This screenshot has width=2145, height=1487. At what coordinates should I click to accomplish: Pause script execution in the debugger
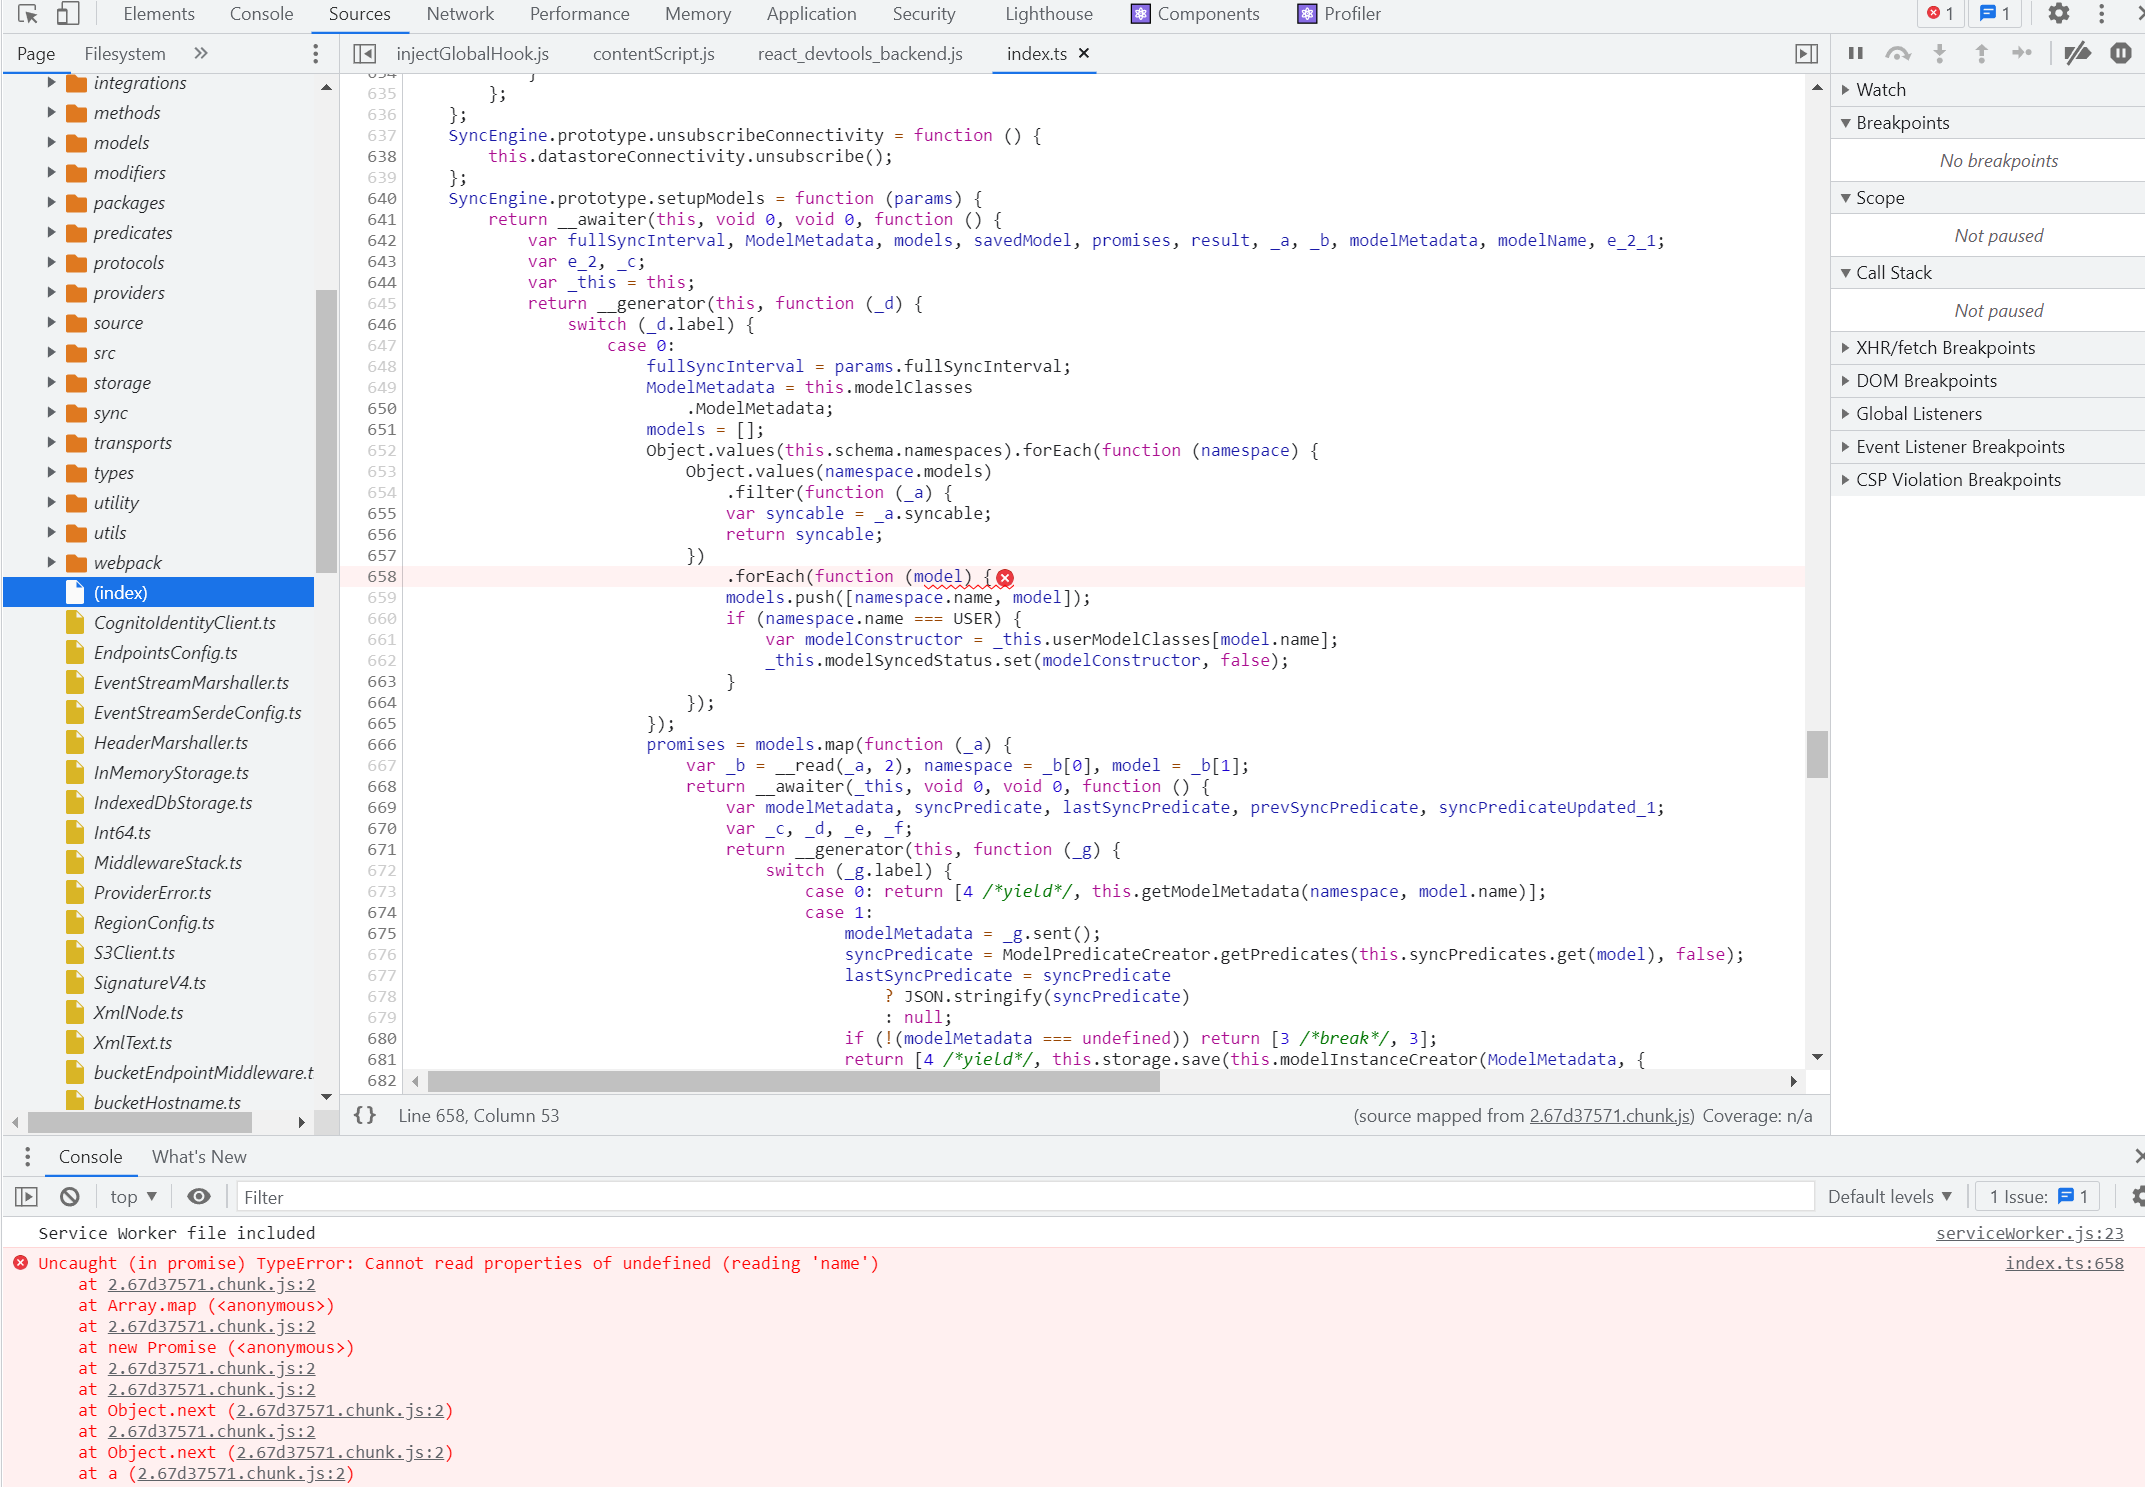pos(1856,53)
